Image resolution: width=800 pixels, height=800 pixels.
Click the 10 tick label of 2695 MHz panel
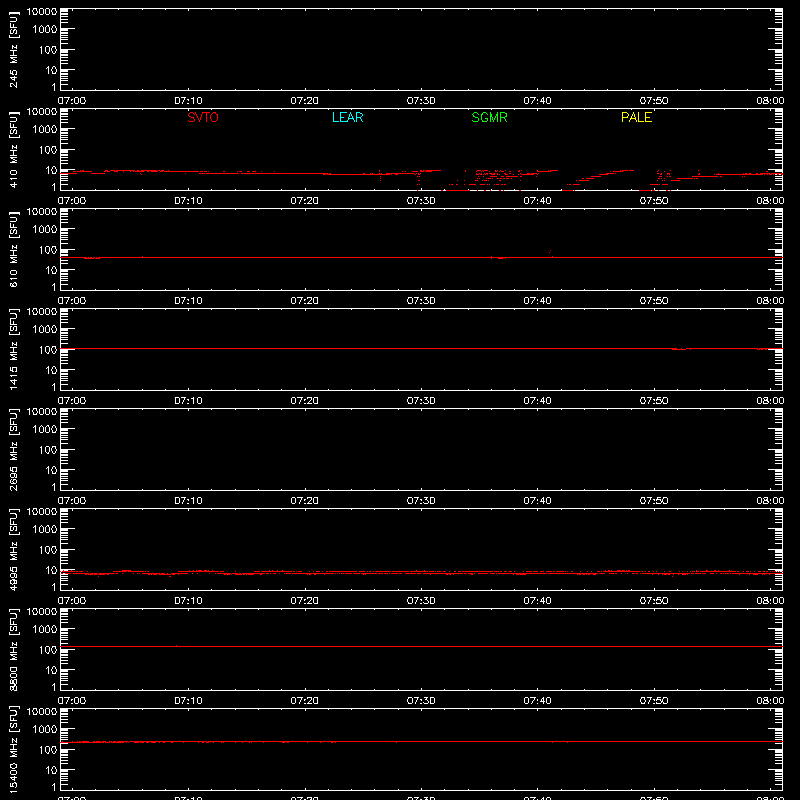click(51, 470)
